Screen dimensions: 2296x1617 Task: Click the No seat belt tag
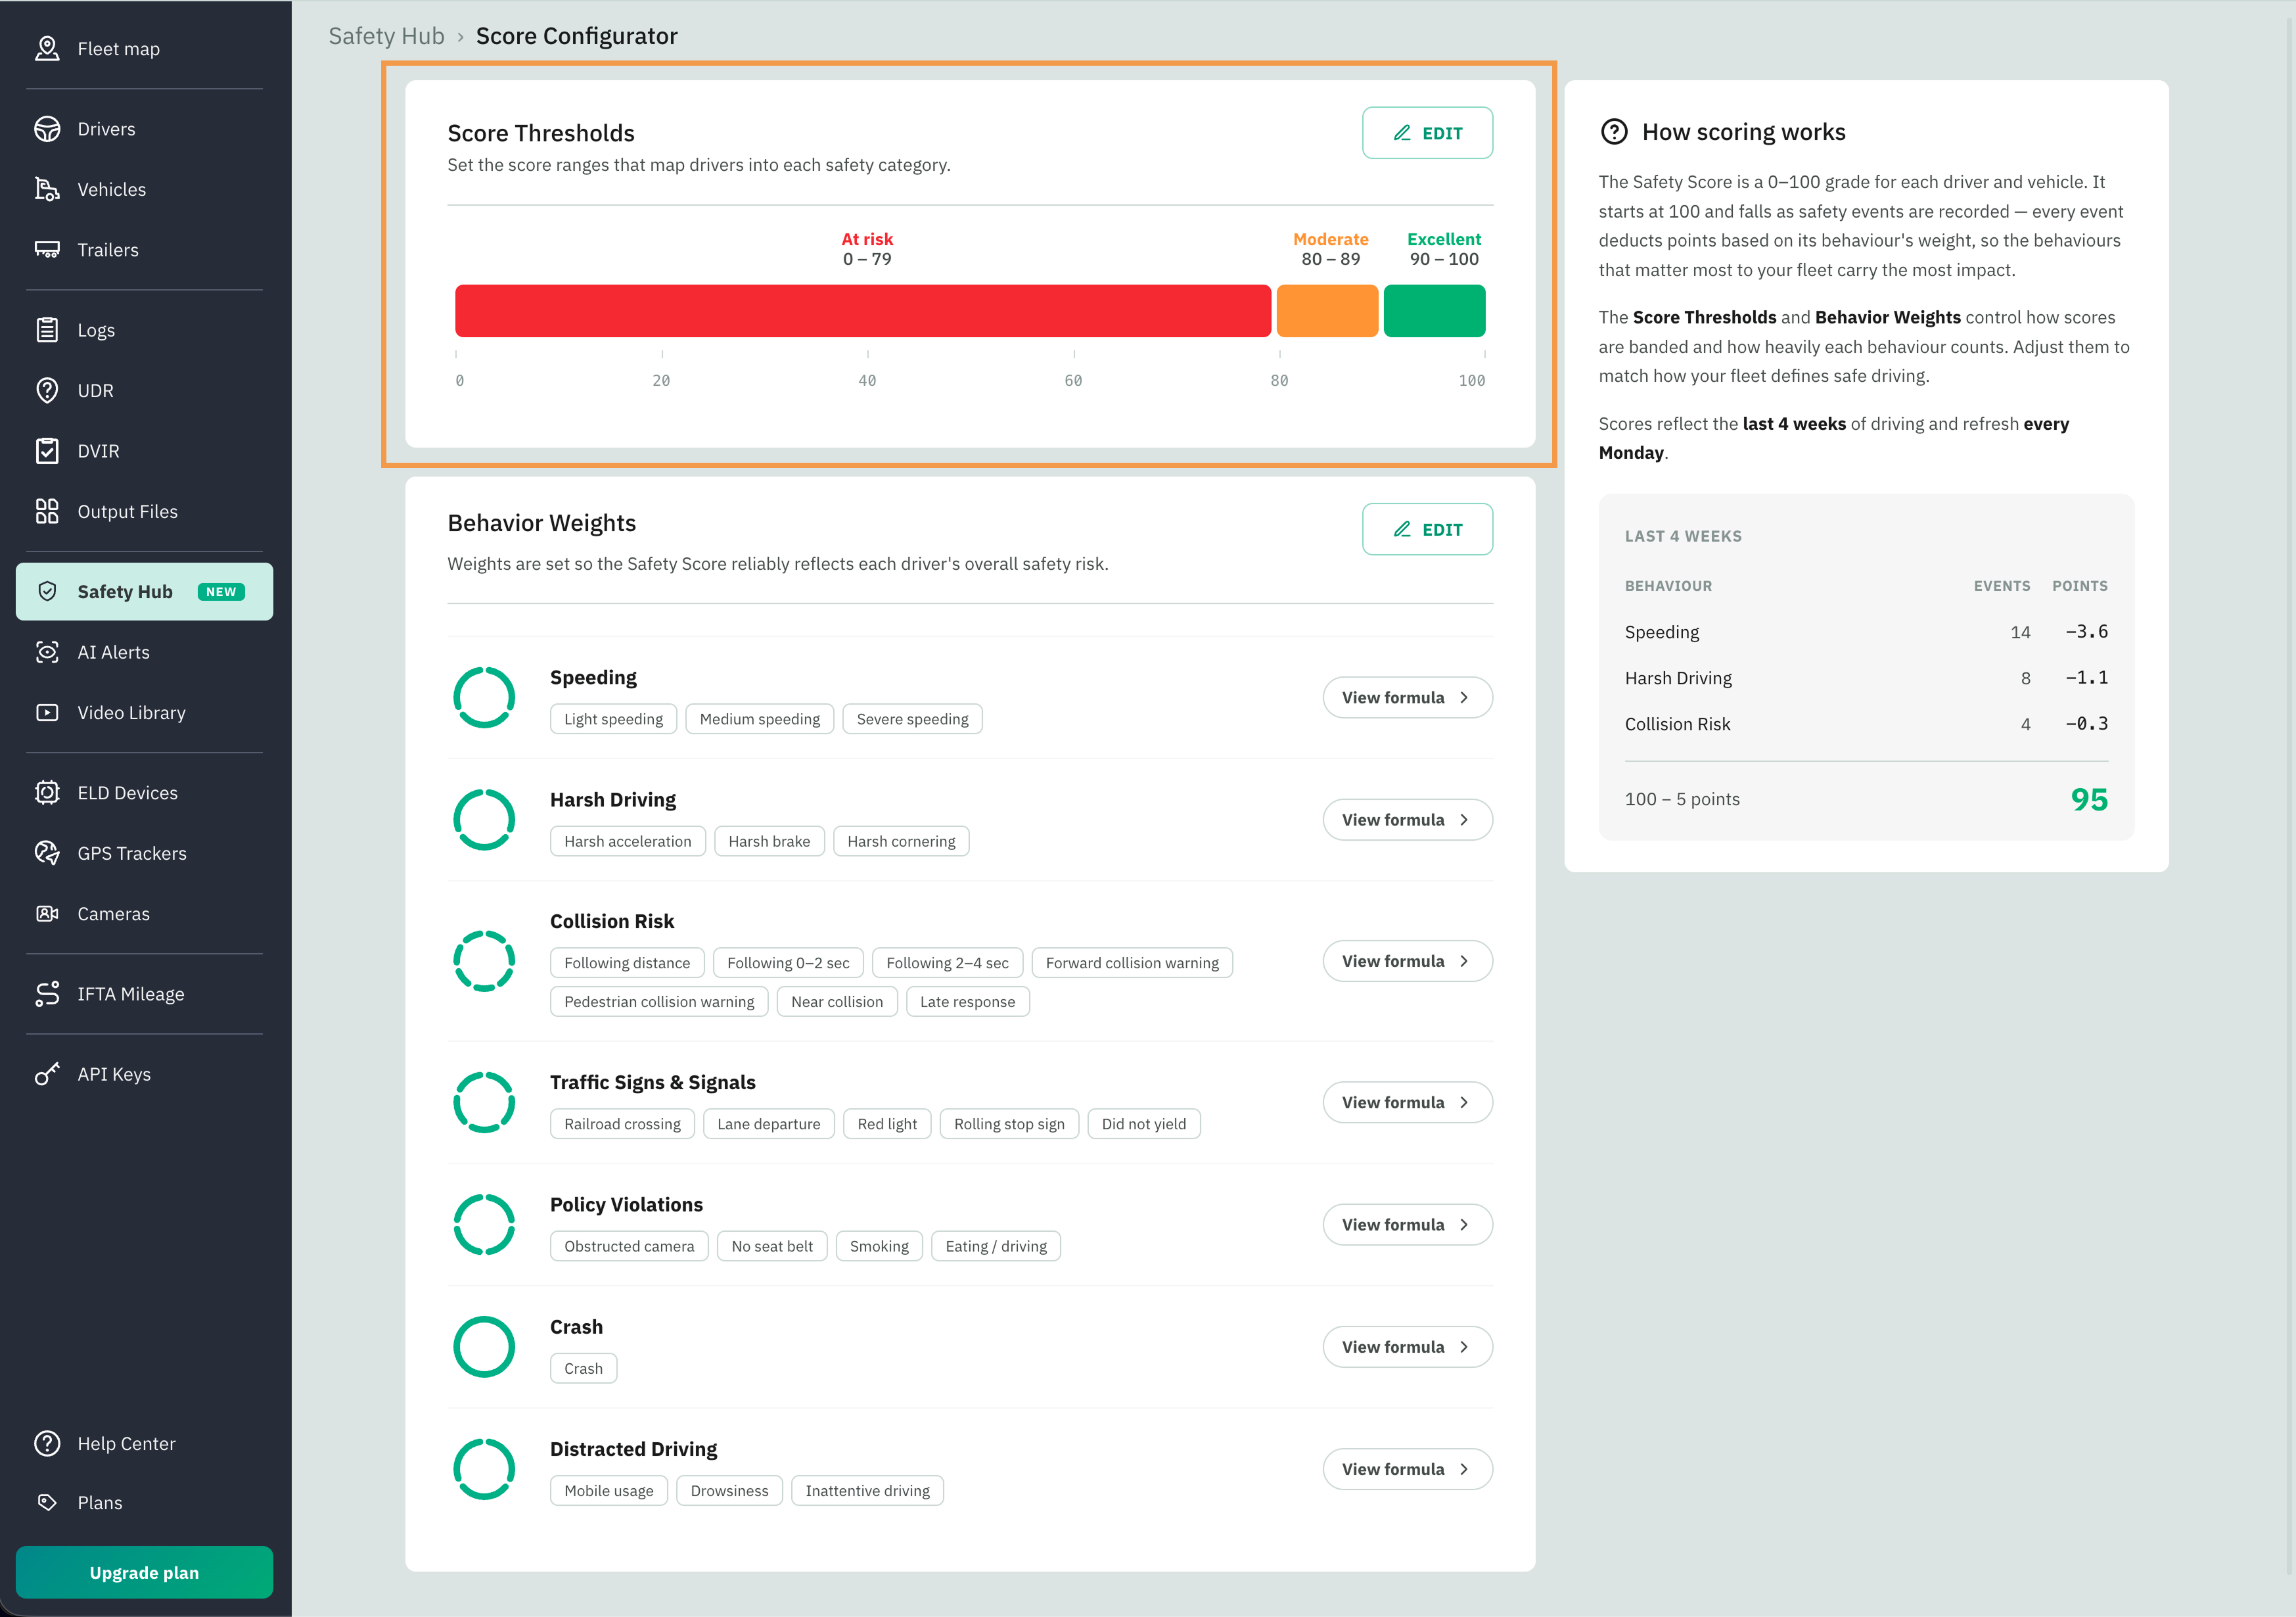(x=772, y=1246)
